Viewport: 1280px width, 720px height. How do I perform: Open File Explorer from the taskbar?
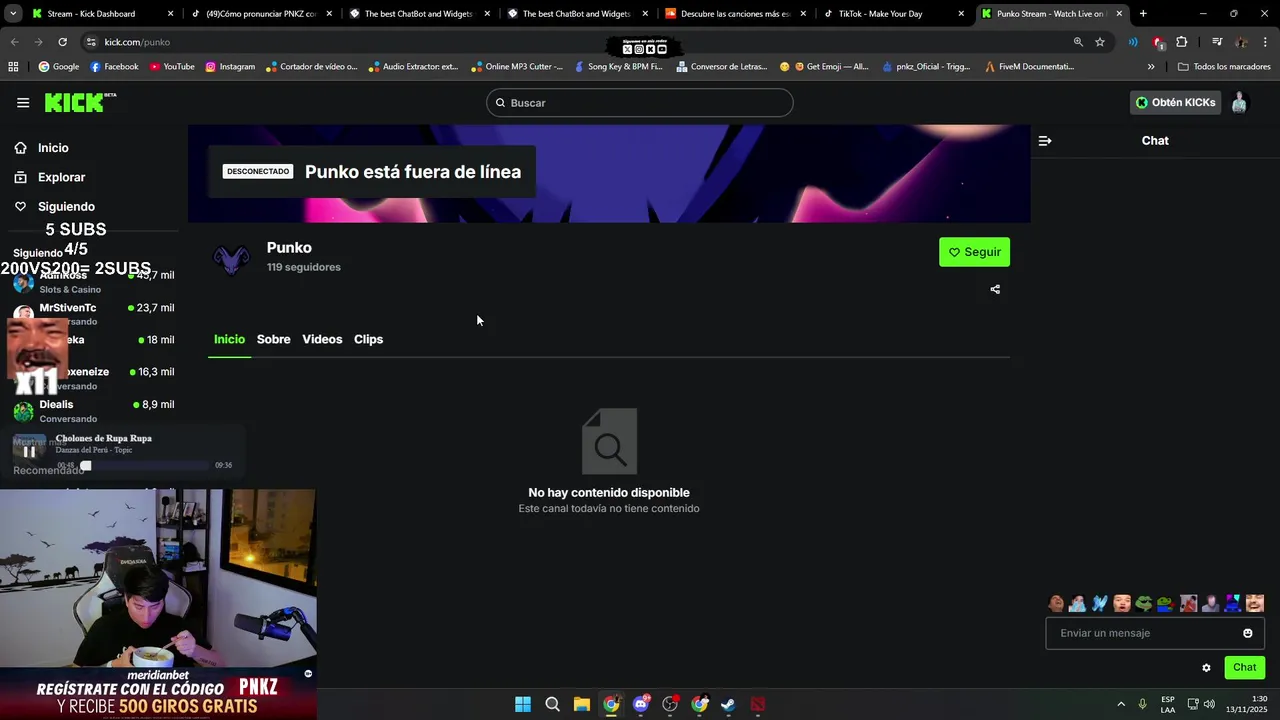[582, 704]
